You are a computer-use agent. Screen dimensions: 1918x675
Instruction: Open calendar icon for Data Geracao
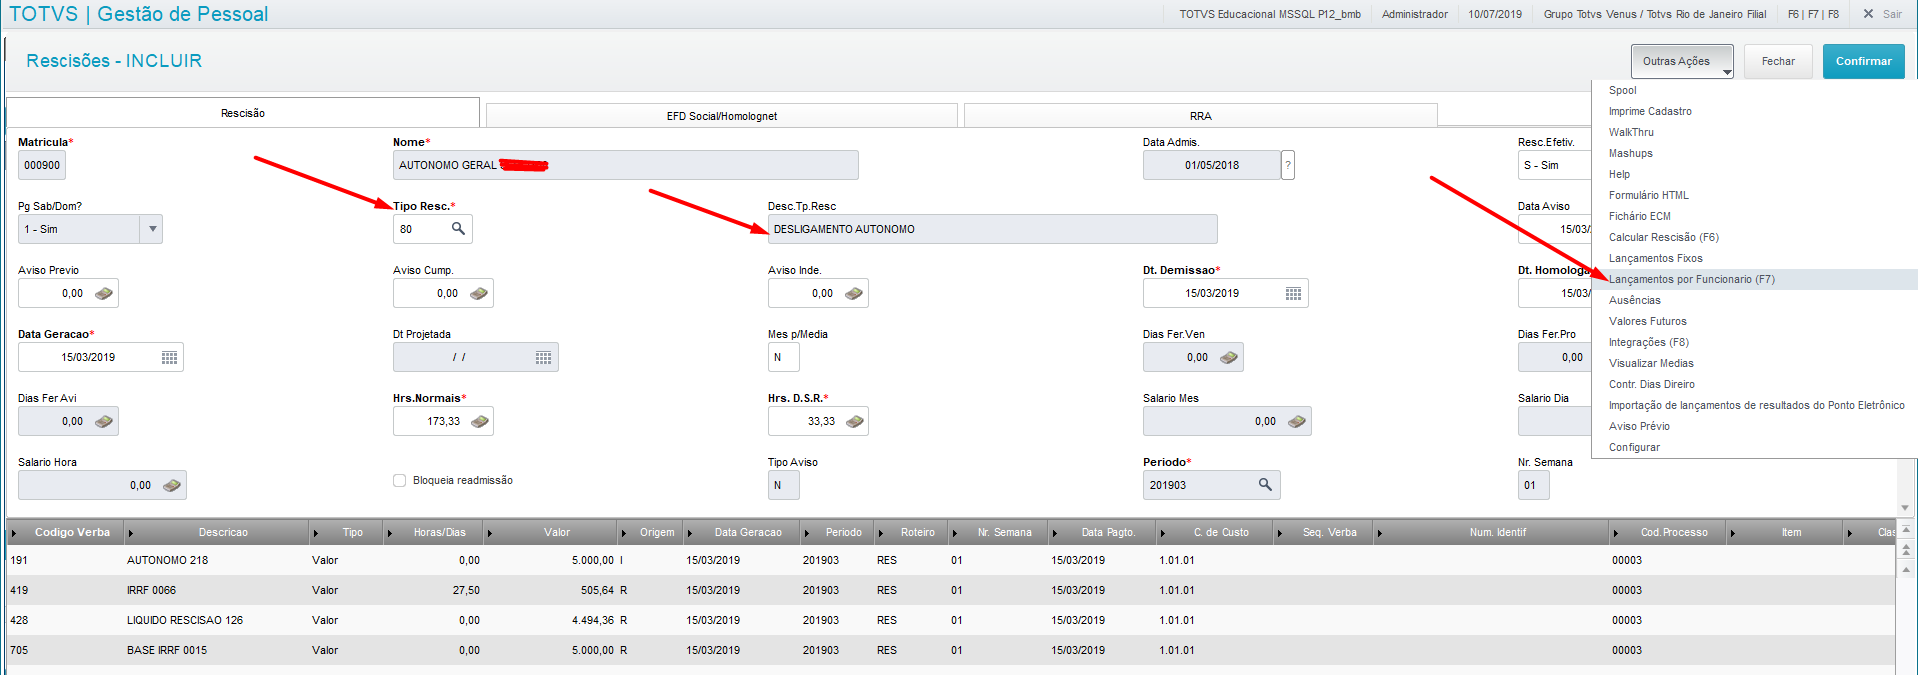[x=169, y=357]
